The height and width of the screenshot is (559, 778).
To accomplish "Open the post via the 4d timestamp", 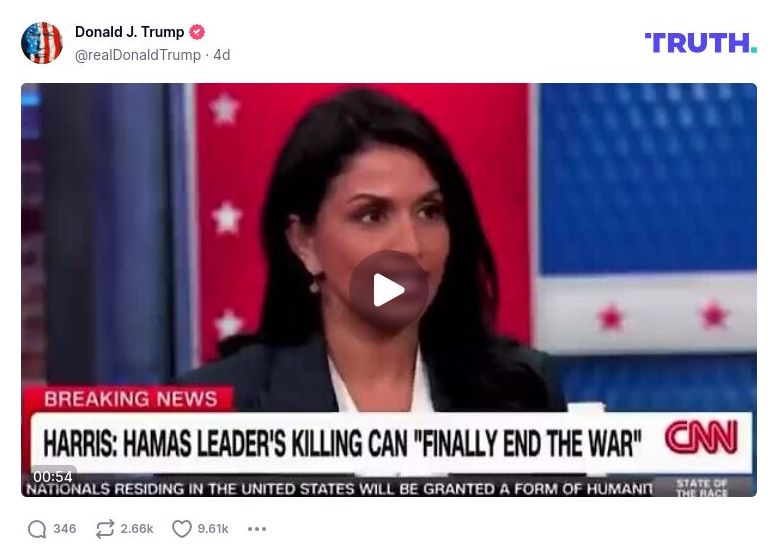I will coord(222,55).
